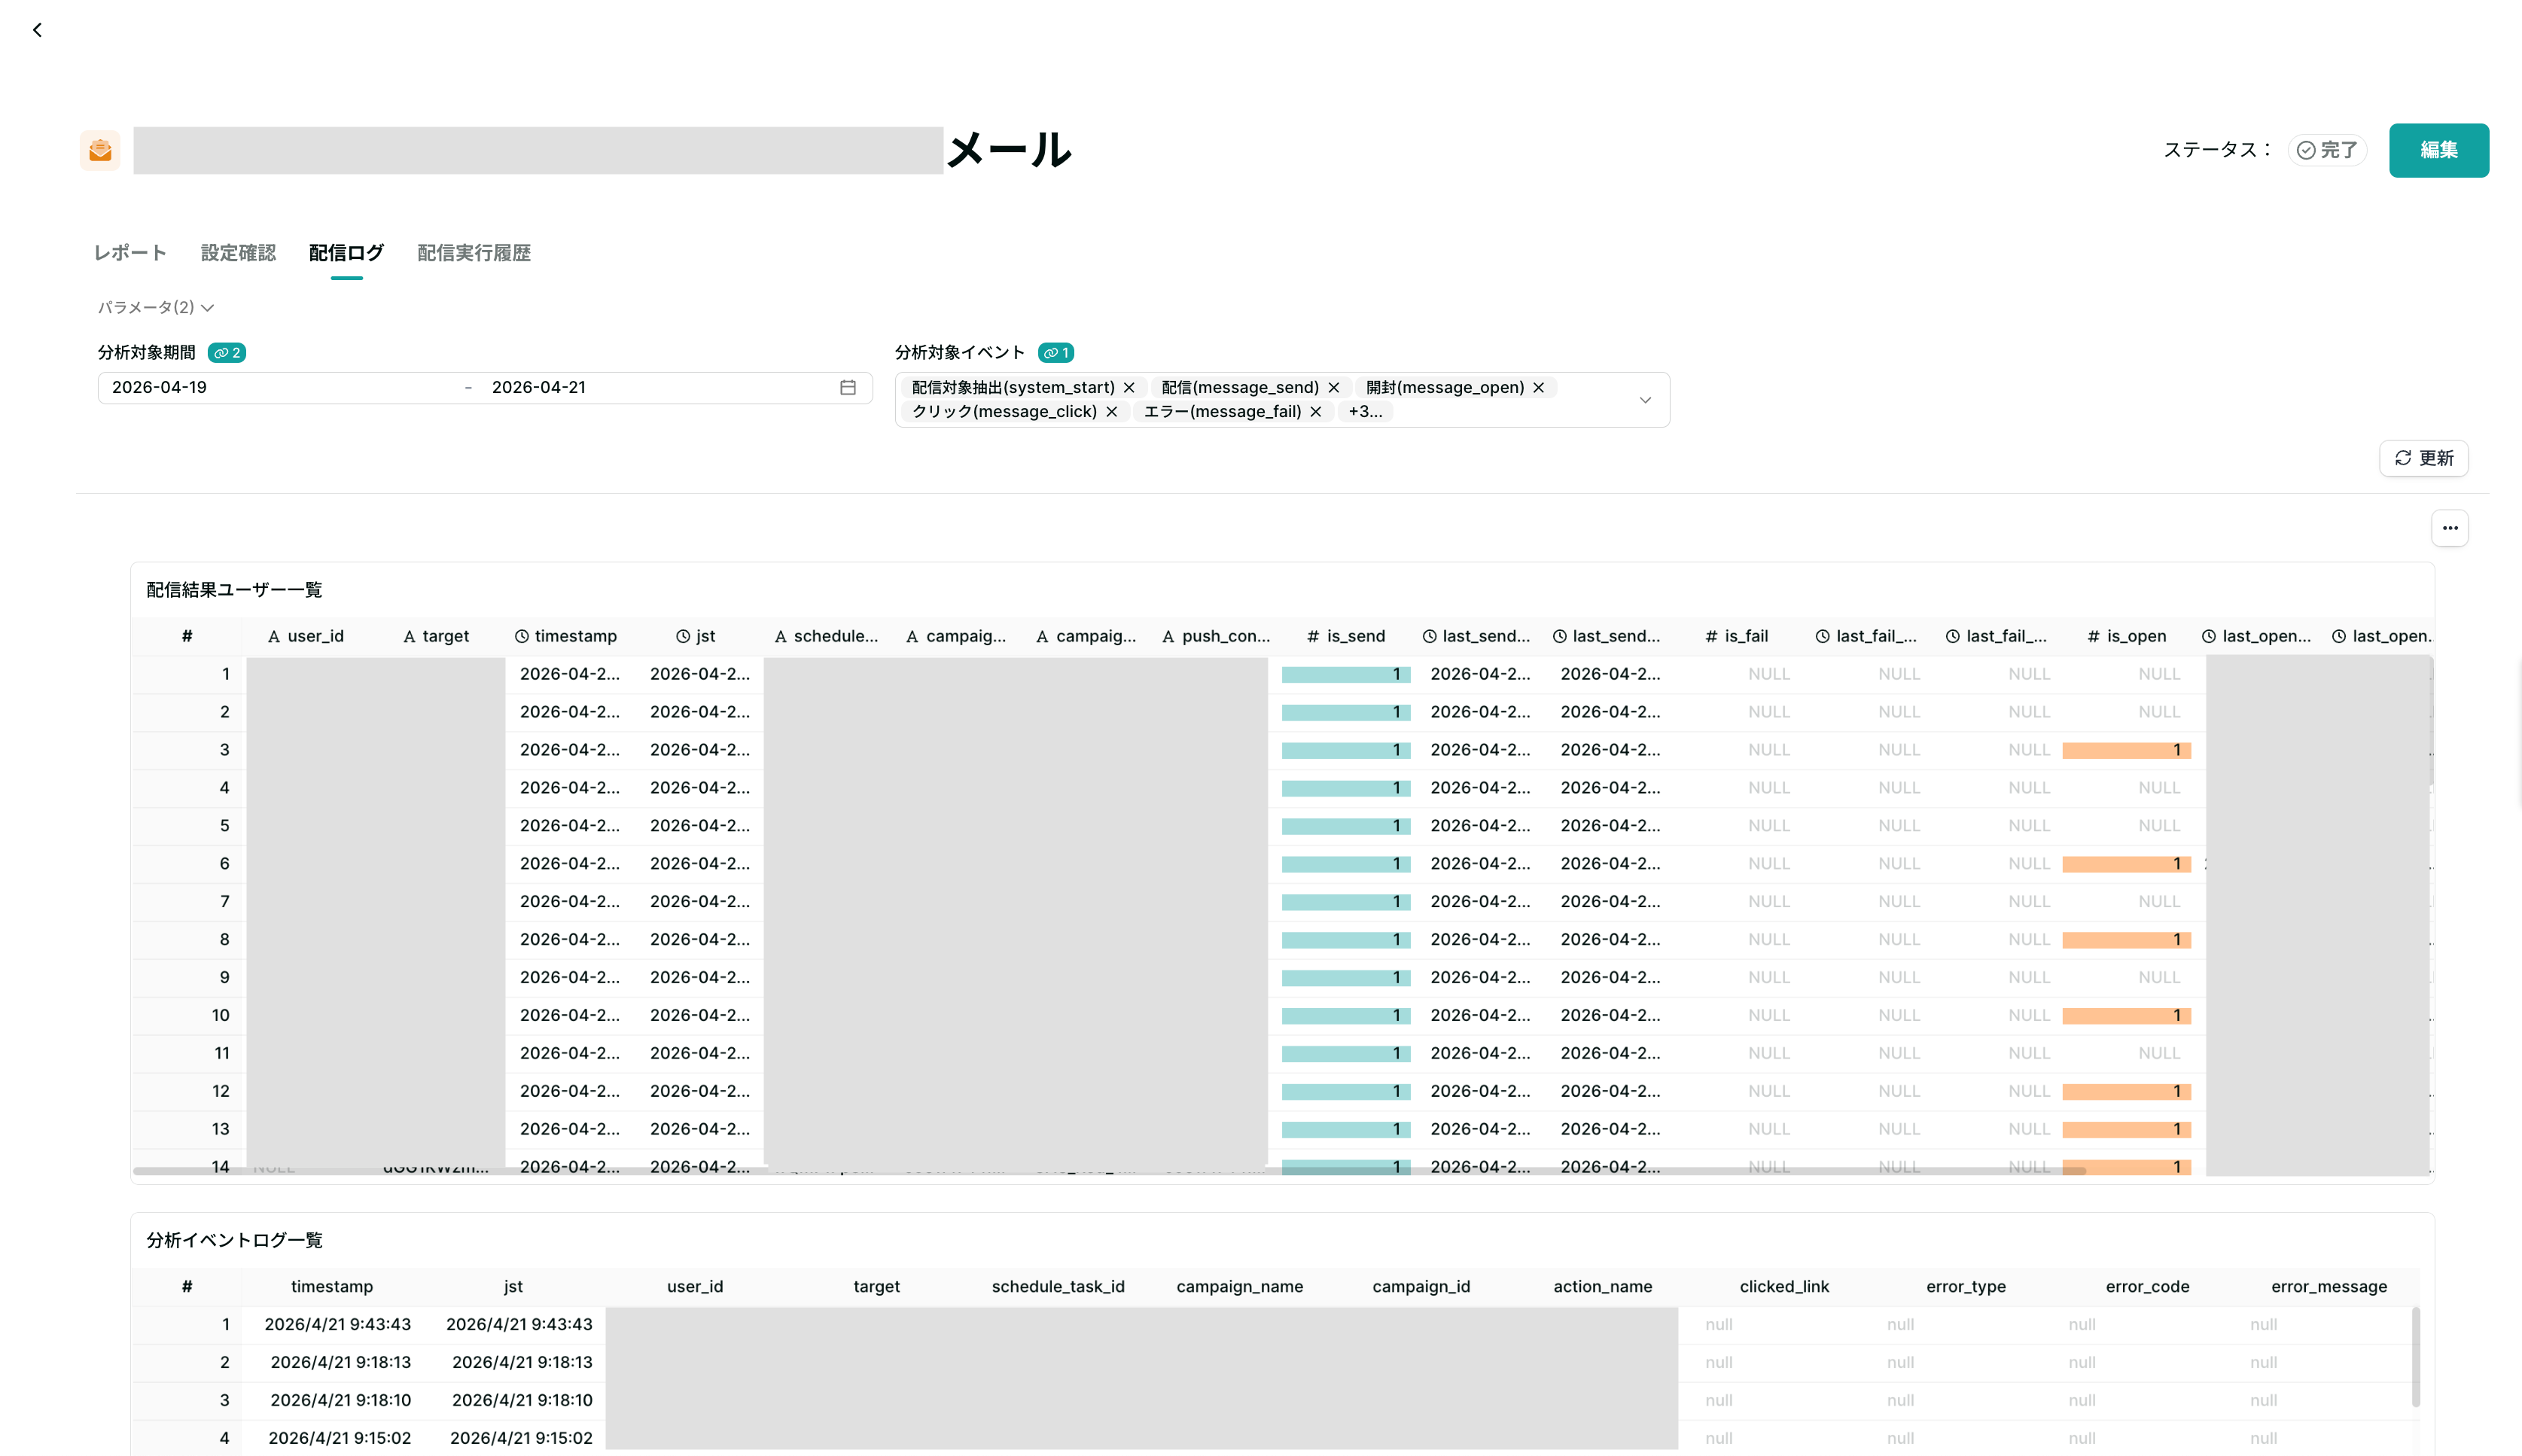Click the schedule... column header

click(x=826, y=636)
